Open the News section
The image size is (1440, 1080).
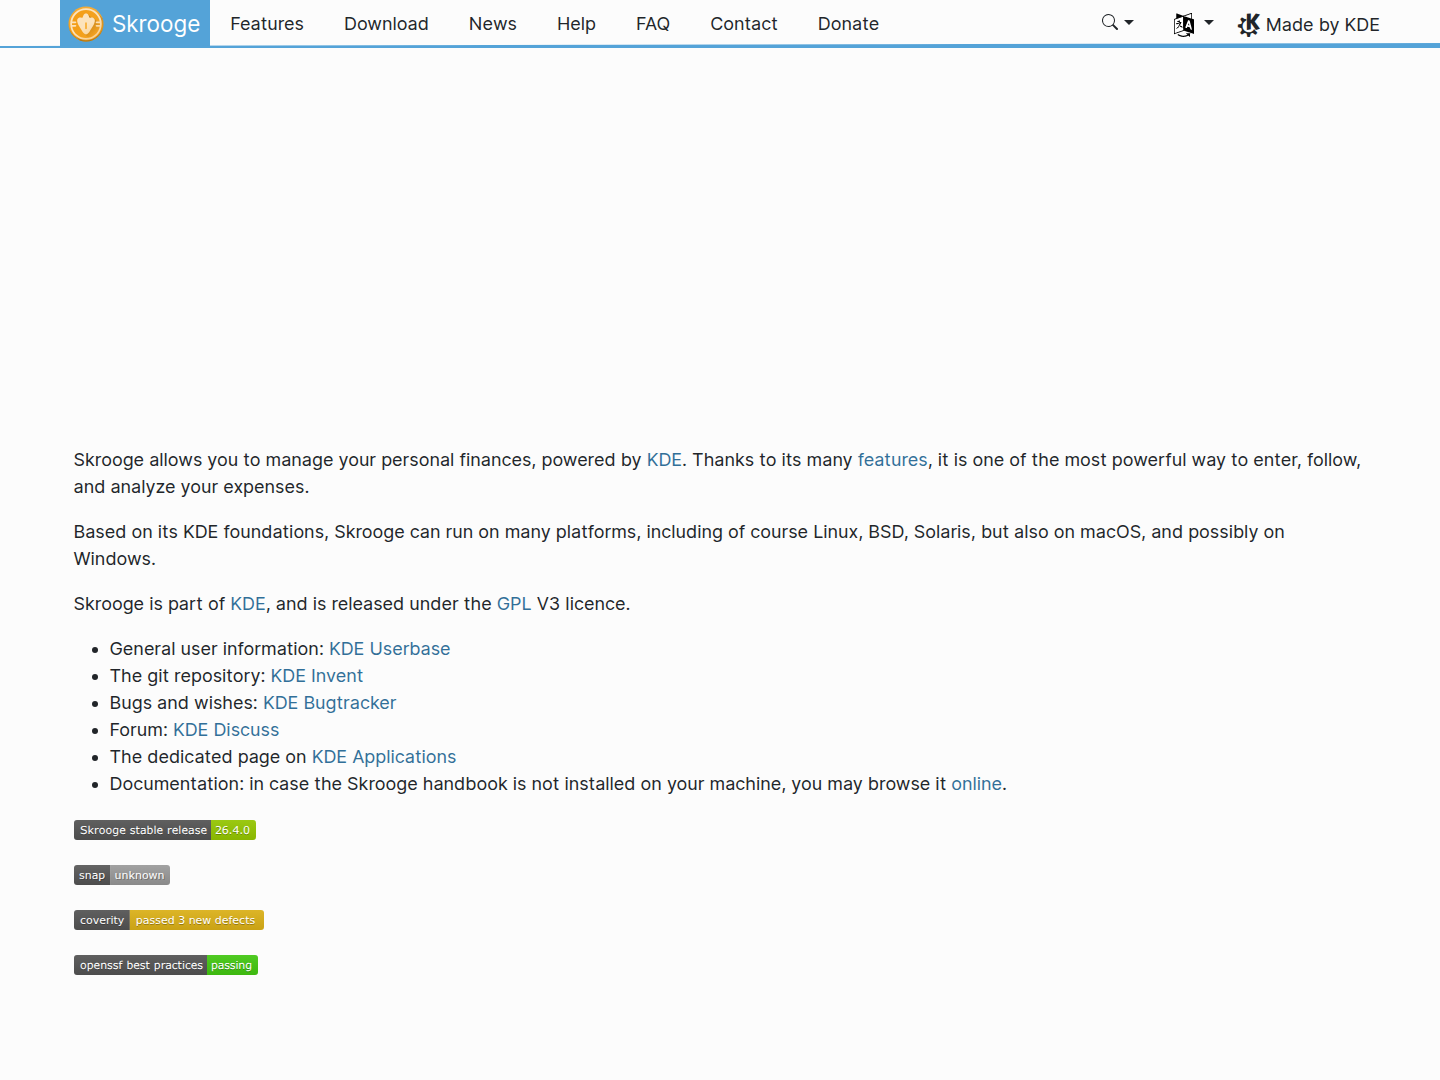(x=493, y=24)
